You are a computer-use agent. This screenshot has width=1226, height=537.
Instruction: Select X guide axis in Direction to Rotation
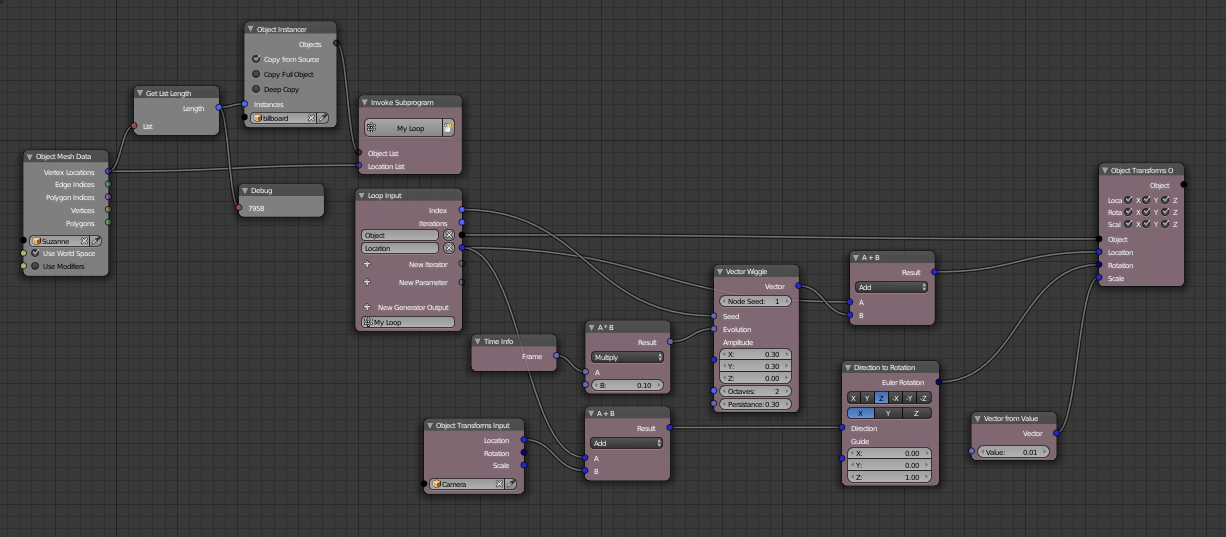[861, 412]
